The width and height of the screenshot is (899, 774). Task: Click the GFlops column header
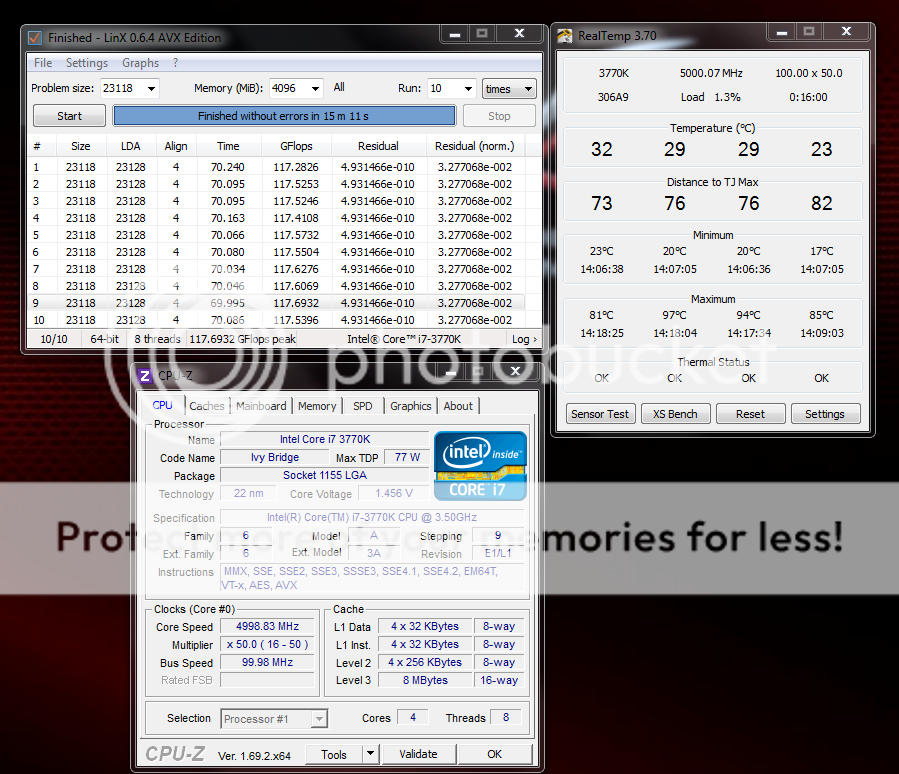(295, 146)
